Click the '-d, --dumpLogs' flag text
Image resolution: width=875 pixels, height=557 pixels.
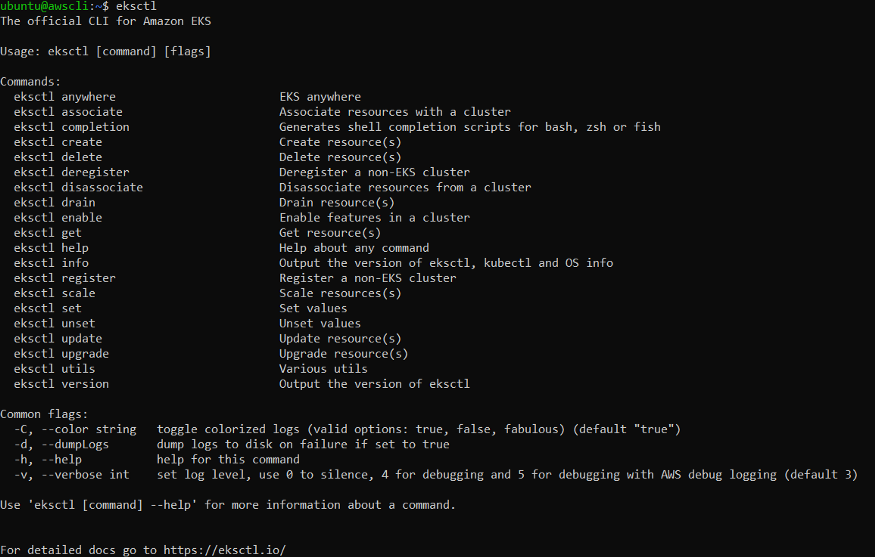[x=61, y=444]
